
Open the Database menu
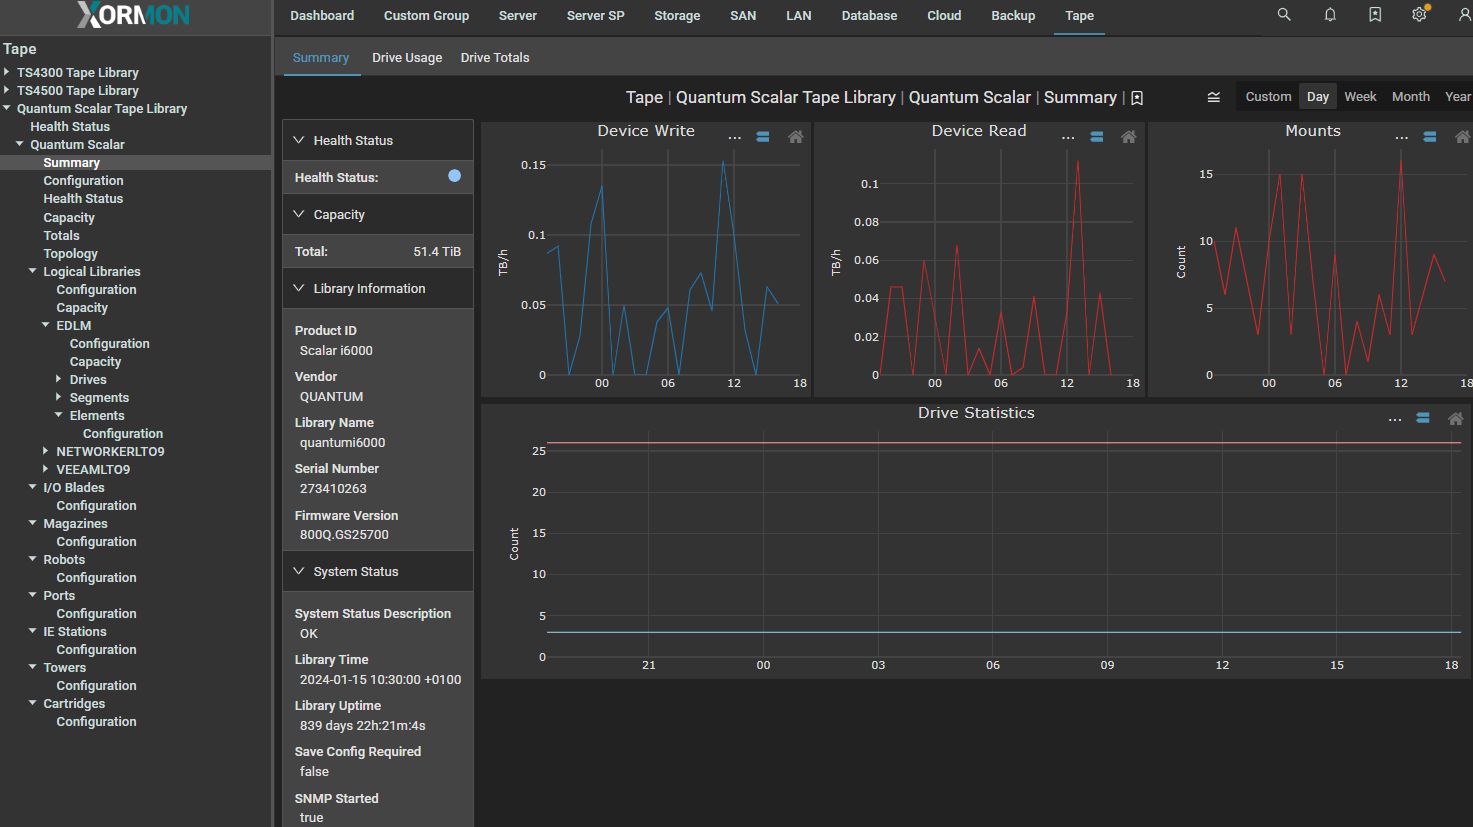tap(869, 16)
